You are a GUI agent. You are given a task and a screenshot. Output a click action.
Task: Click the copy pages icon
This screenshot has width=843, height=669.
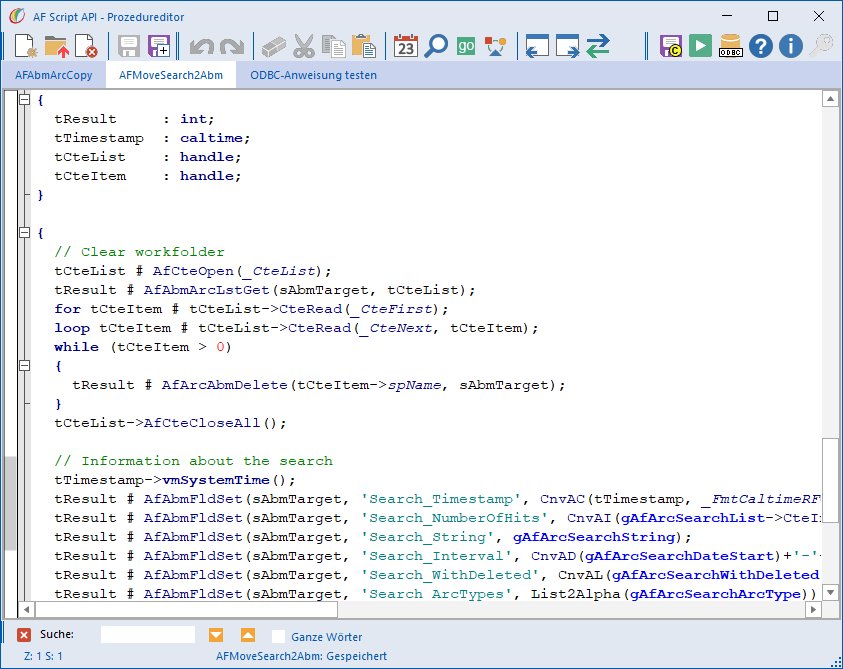[x=334, y=46]
